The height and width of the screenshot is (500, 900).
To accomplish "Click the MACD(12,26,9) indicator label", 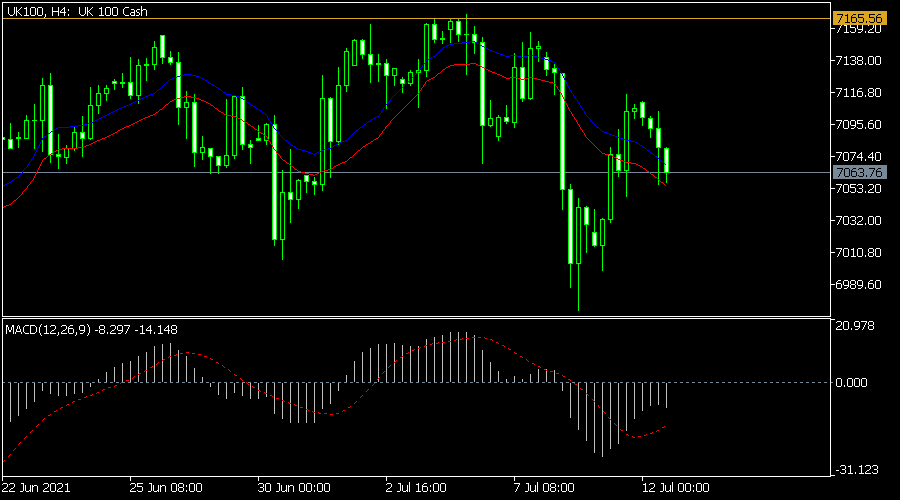I will click(91, 330).
